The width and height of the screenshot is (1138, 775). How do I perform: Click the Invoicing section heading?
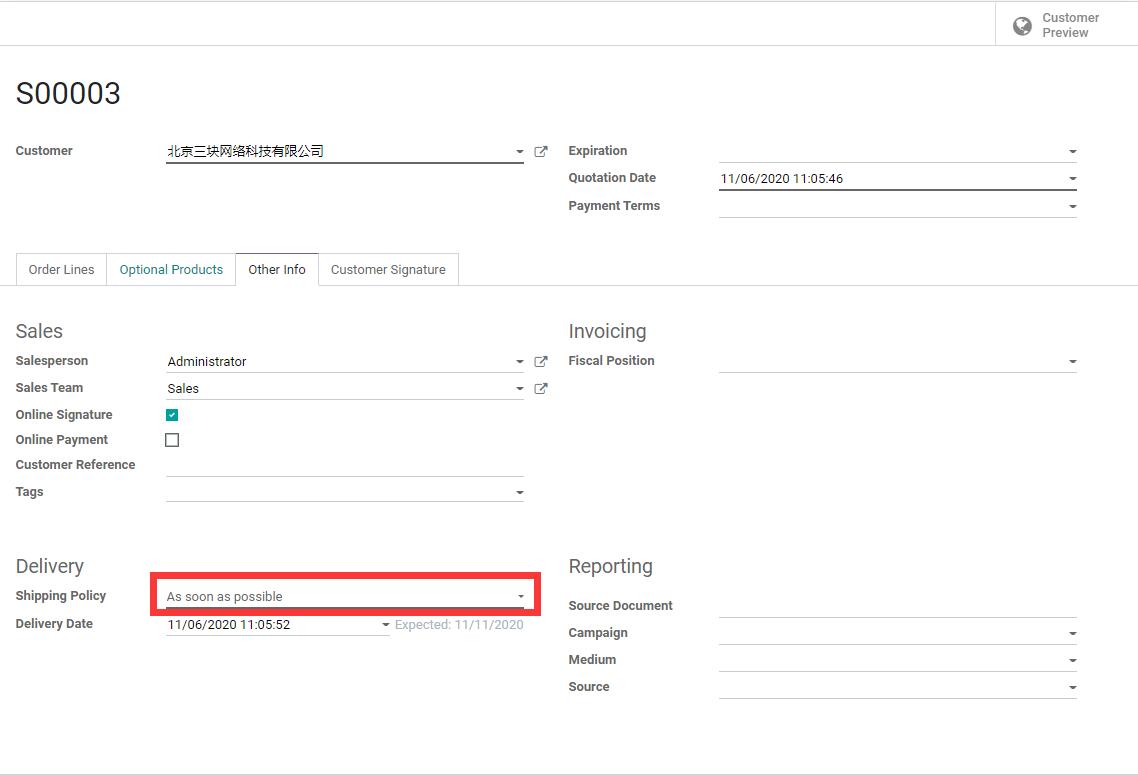tap(607, 332)
